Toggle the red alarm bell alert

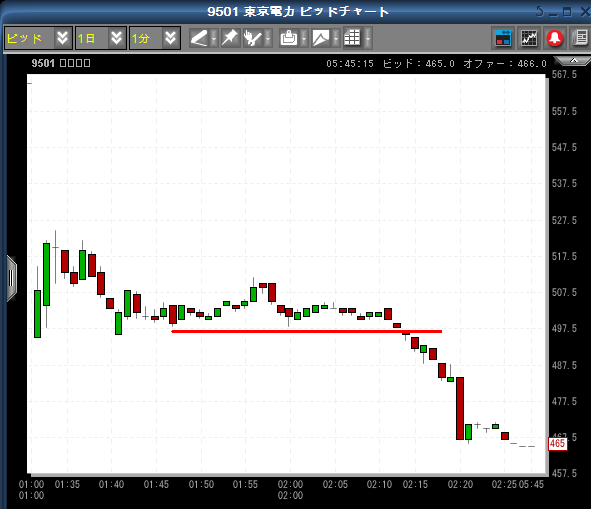[x=554, y=38]
